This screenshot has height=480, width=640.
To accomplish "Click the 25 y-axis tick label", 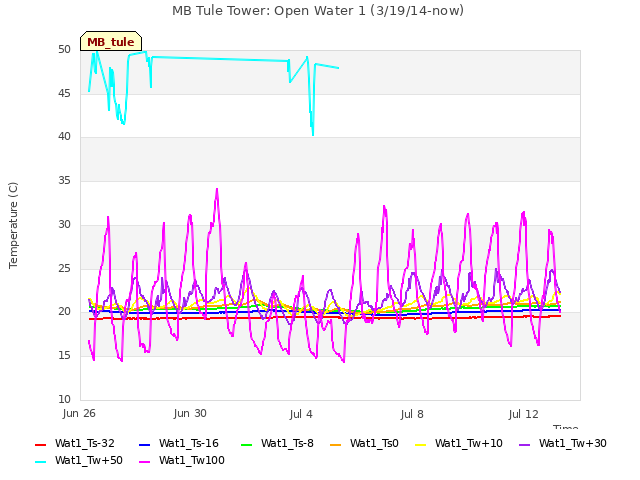I will pyautogui.click(x=64, y=268).
